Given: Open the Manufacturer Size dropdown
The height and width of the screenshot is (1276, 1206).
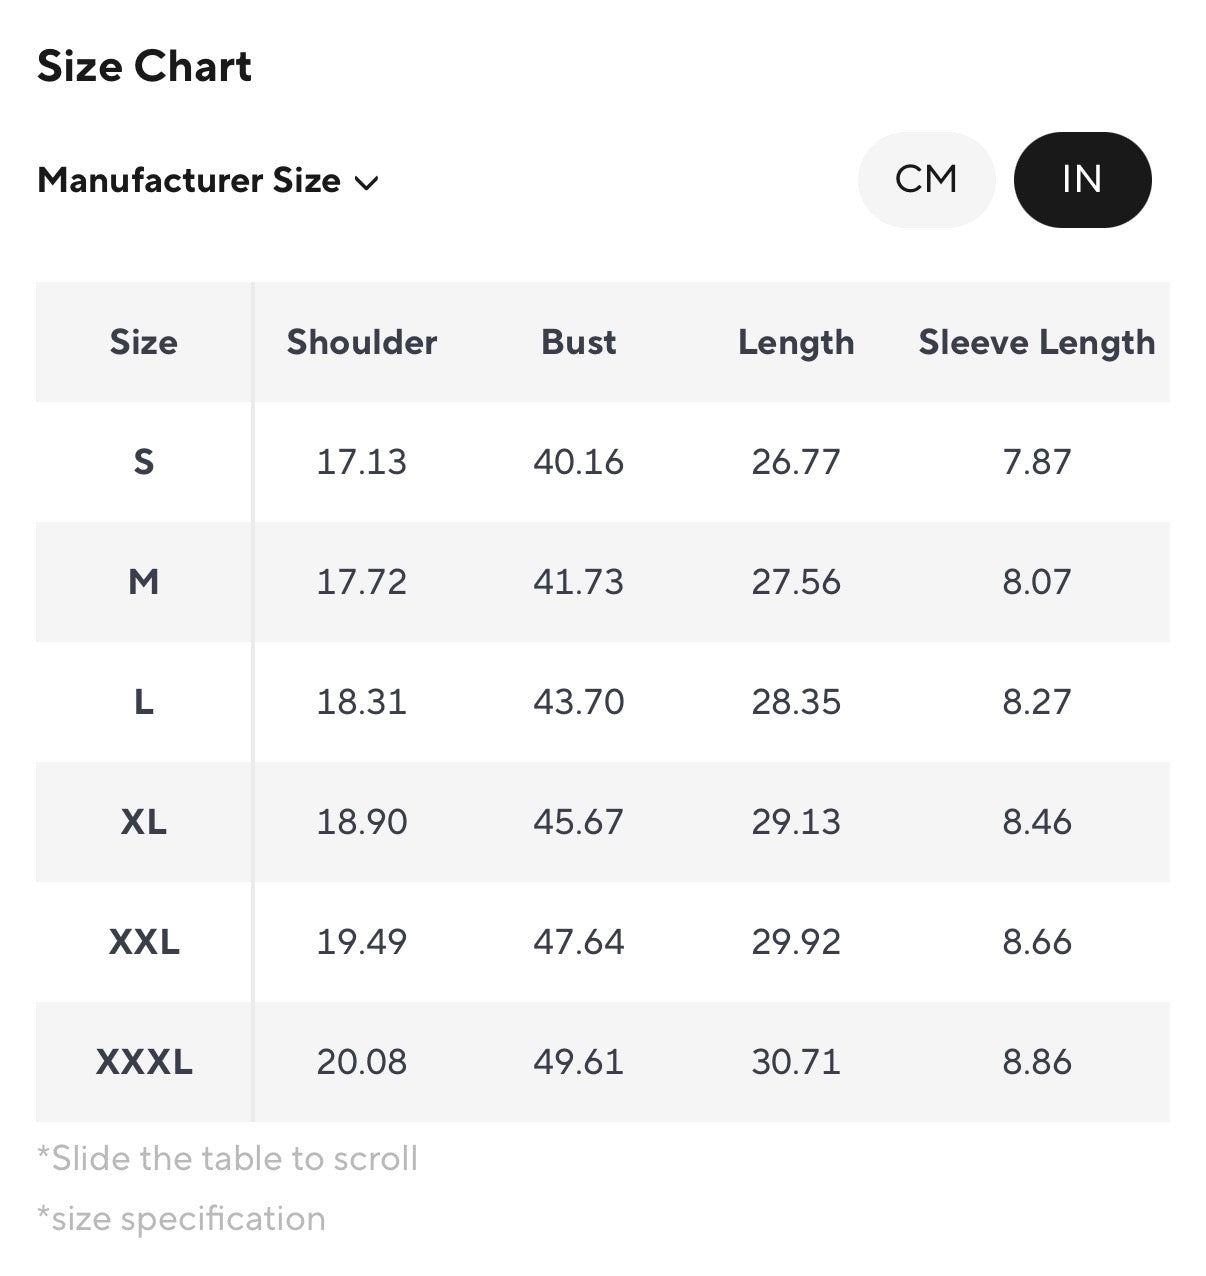Looking at the screenshot, I should [x=208, y=181].
